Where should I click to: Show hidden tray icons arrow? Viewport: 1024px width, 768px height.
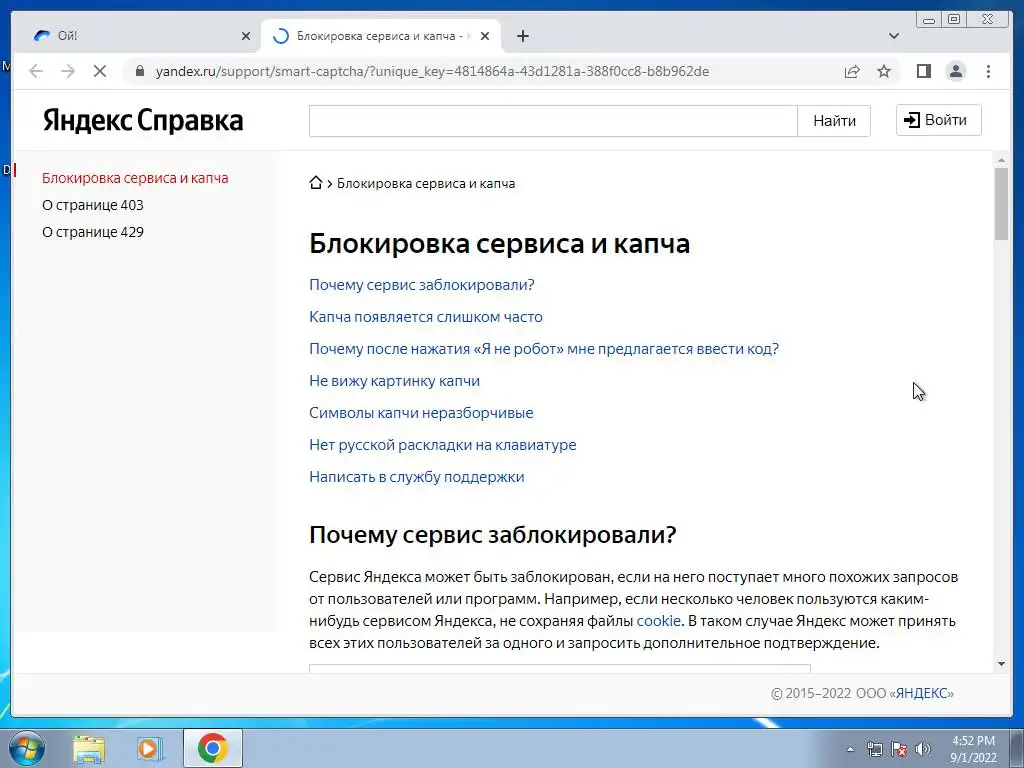(850, 749)
